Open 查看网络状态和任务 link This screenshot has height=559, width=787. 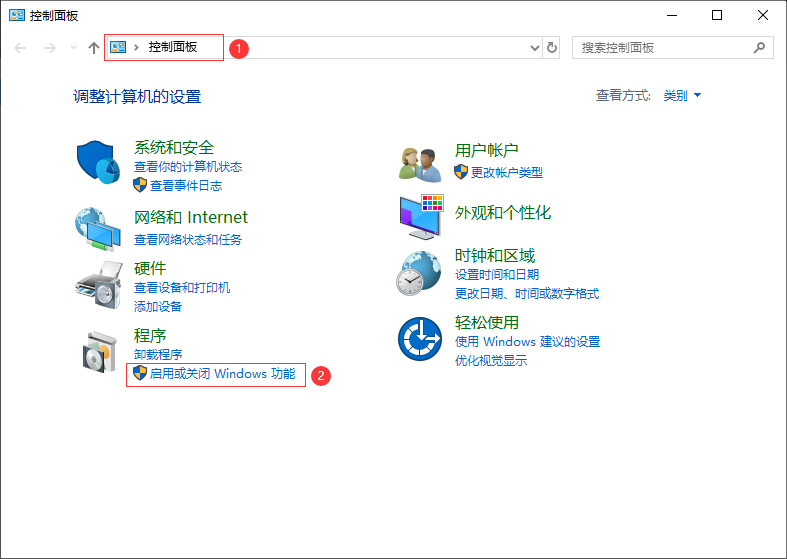point(188,239)
